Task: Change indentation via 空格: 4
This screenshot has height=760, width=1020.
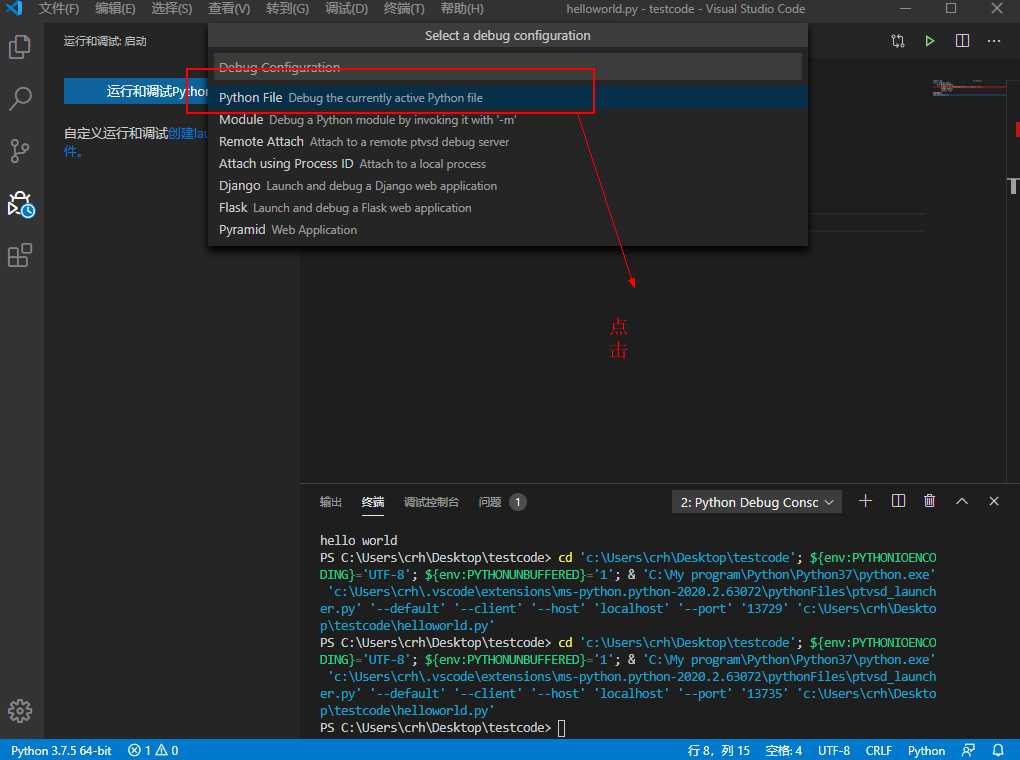Action: (784, 750)
